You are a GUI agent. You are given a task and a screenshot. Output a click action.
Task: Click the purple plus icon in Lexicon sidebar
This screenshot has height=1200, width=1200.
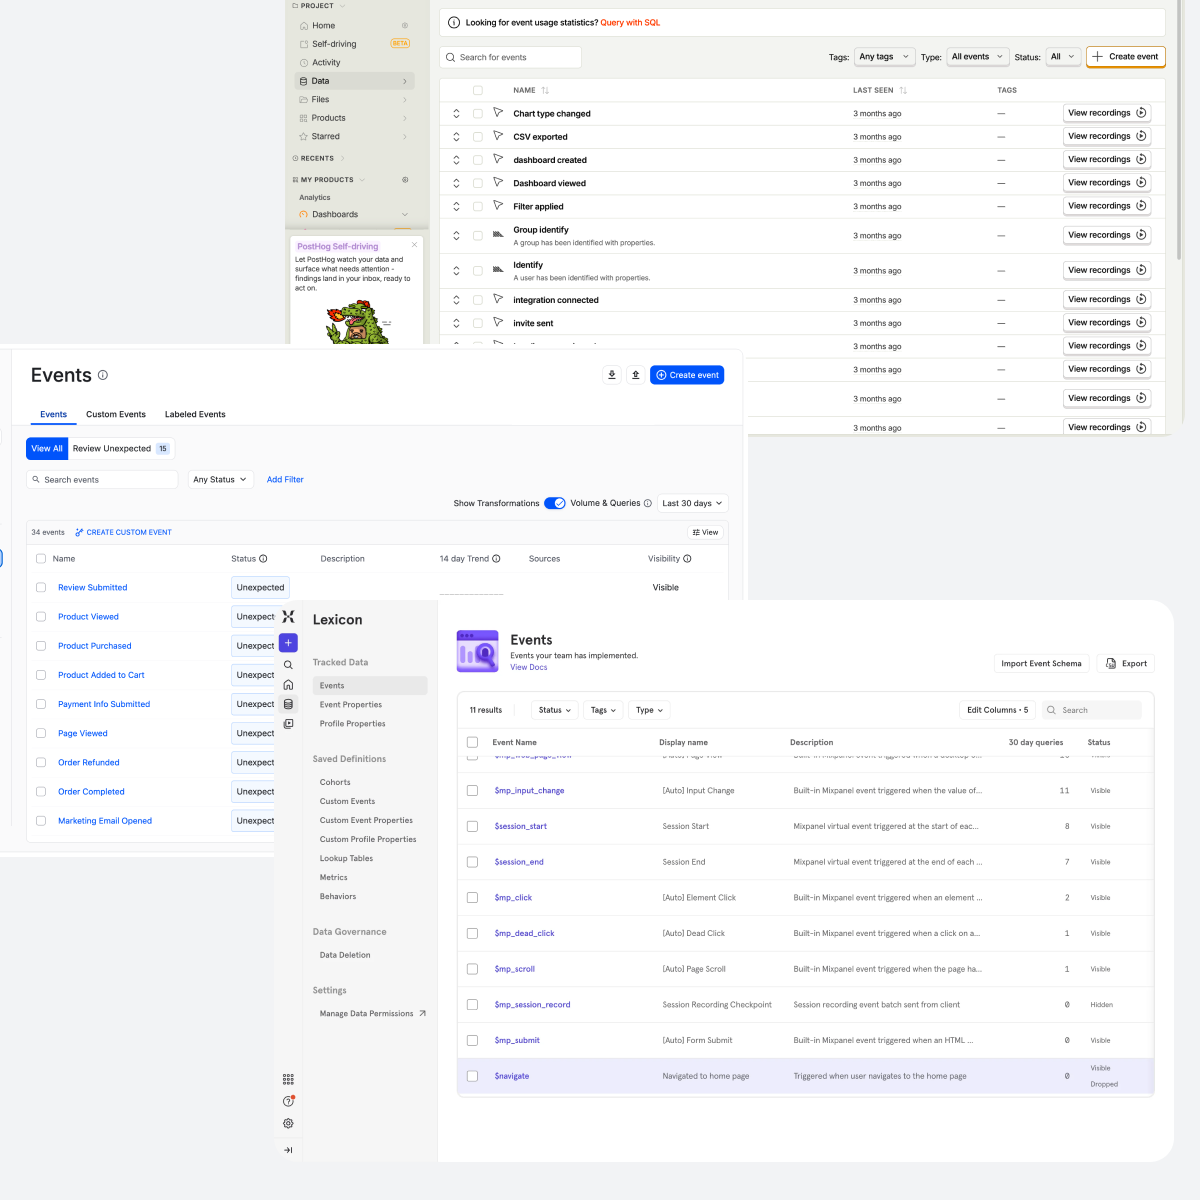click(288, 643)
